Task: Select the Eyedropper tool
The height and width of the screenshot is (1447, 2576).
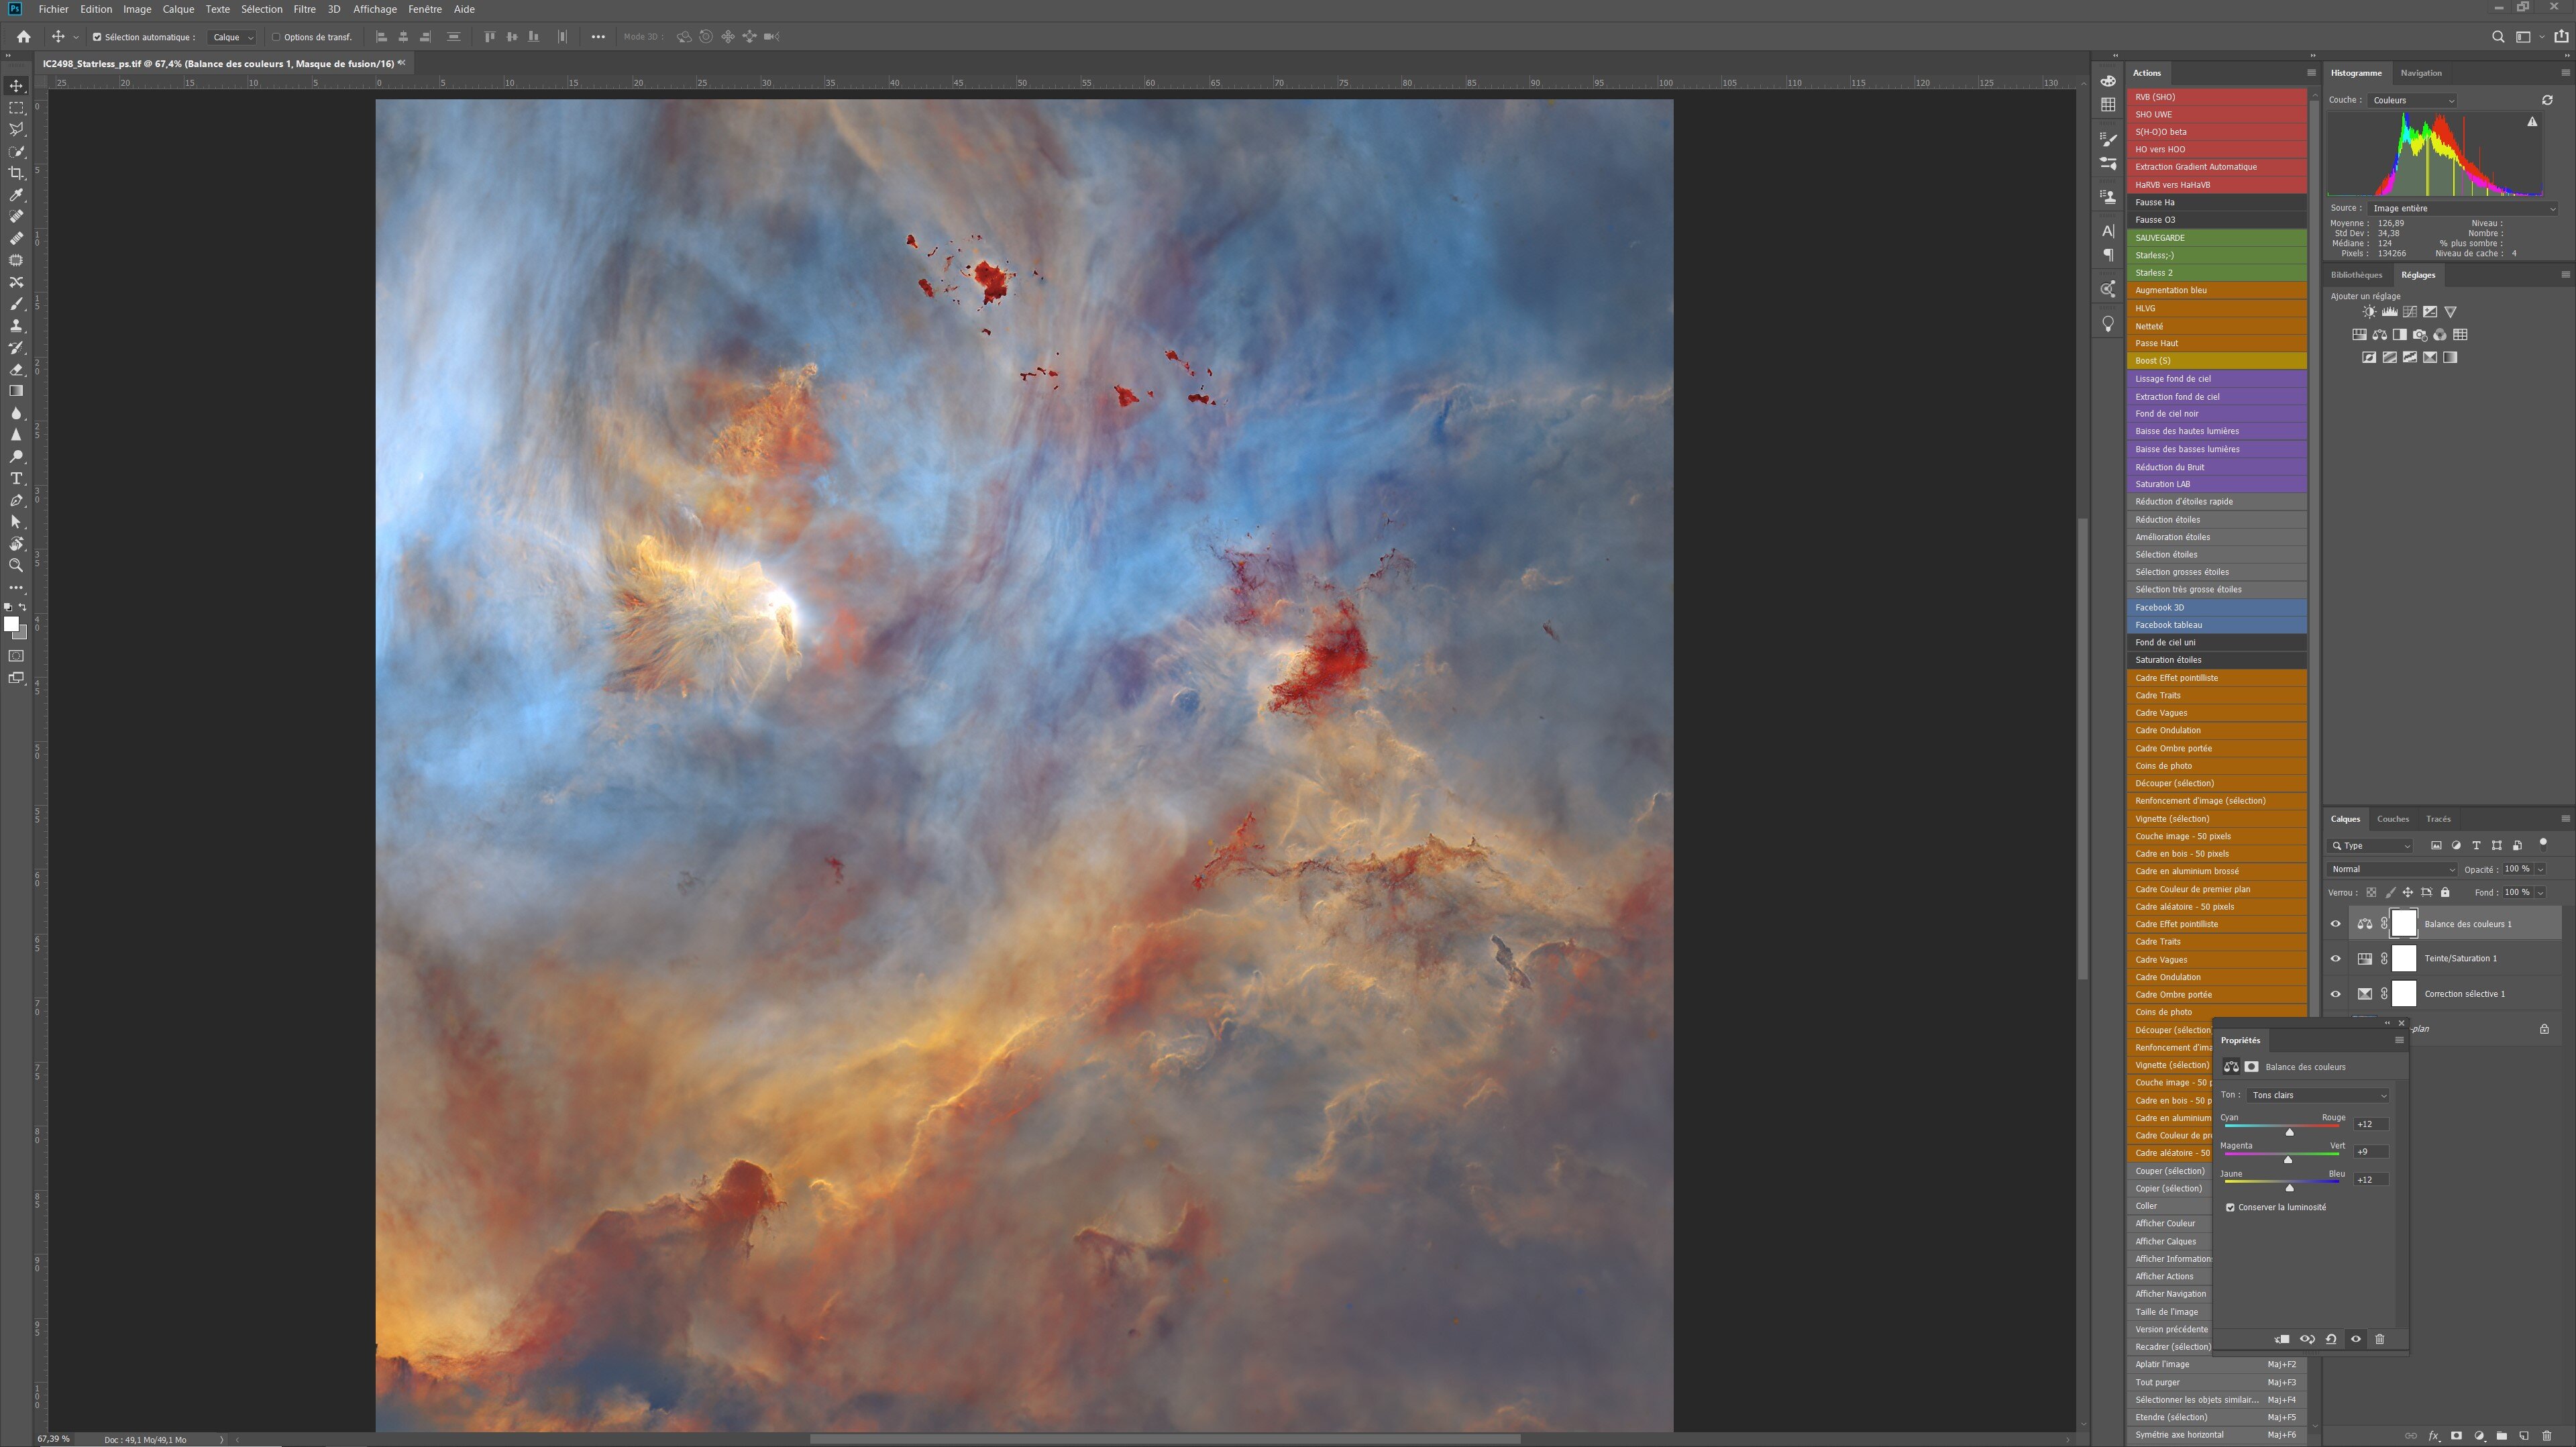Action: (16, 195)
